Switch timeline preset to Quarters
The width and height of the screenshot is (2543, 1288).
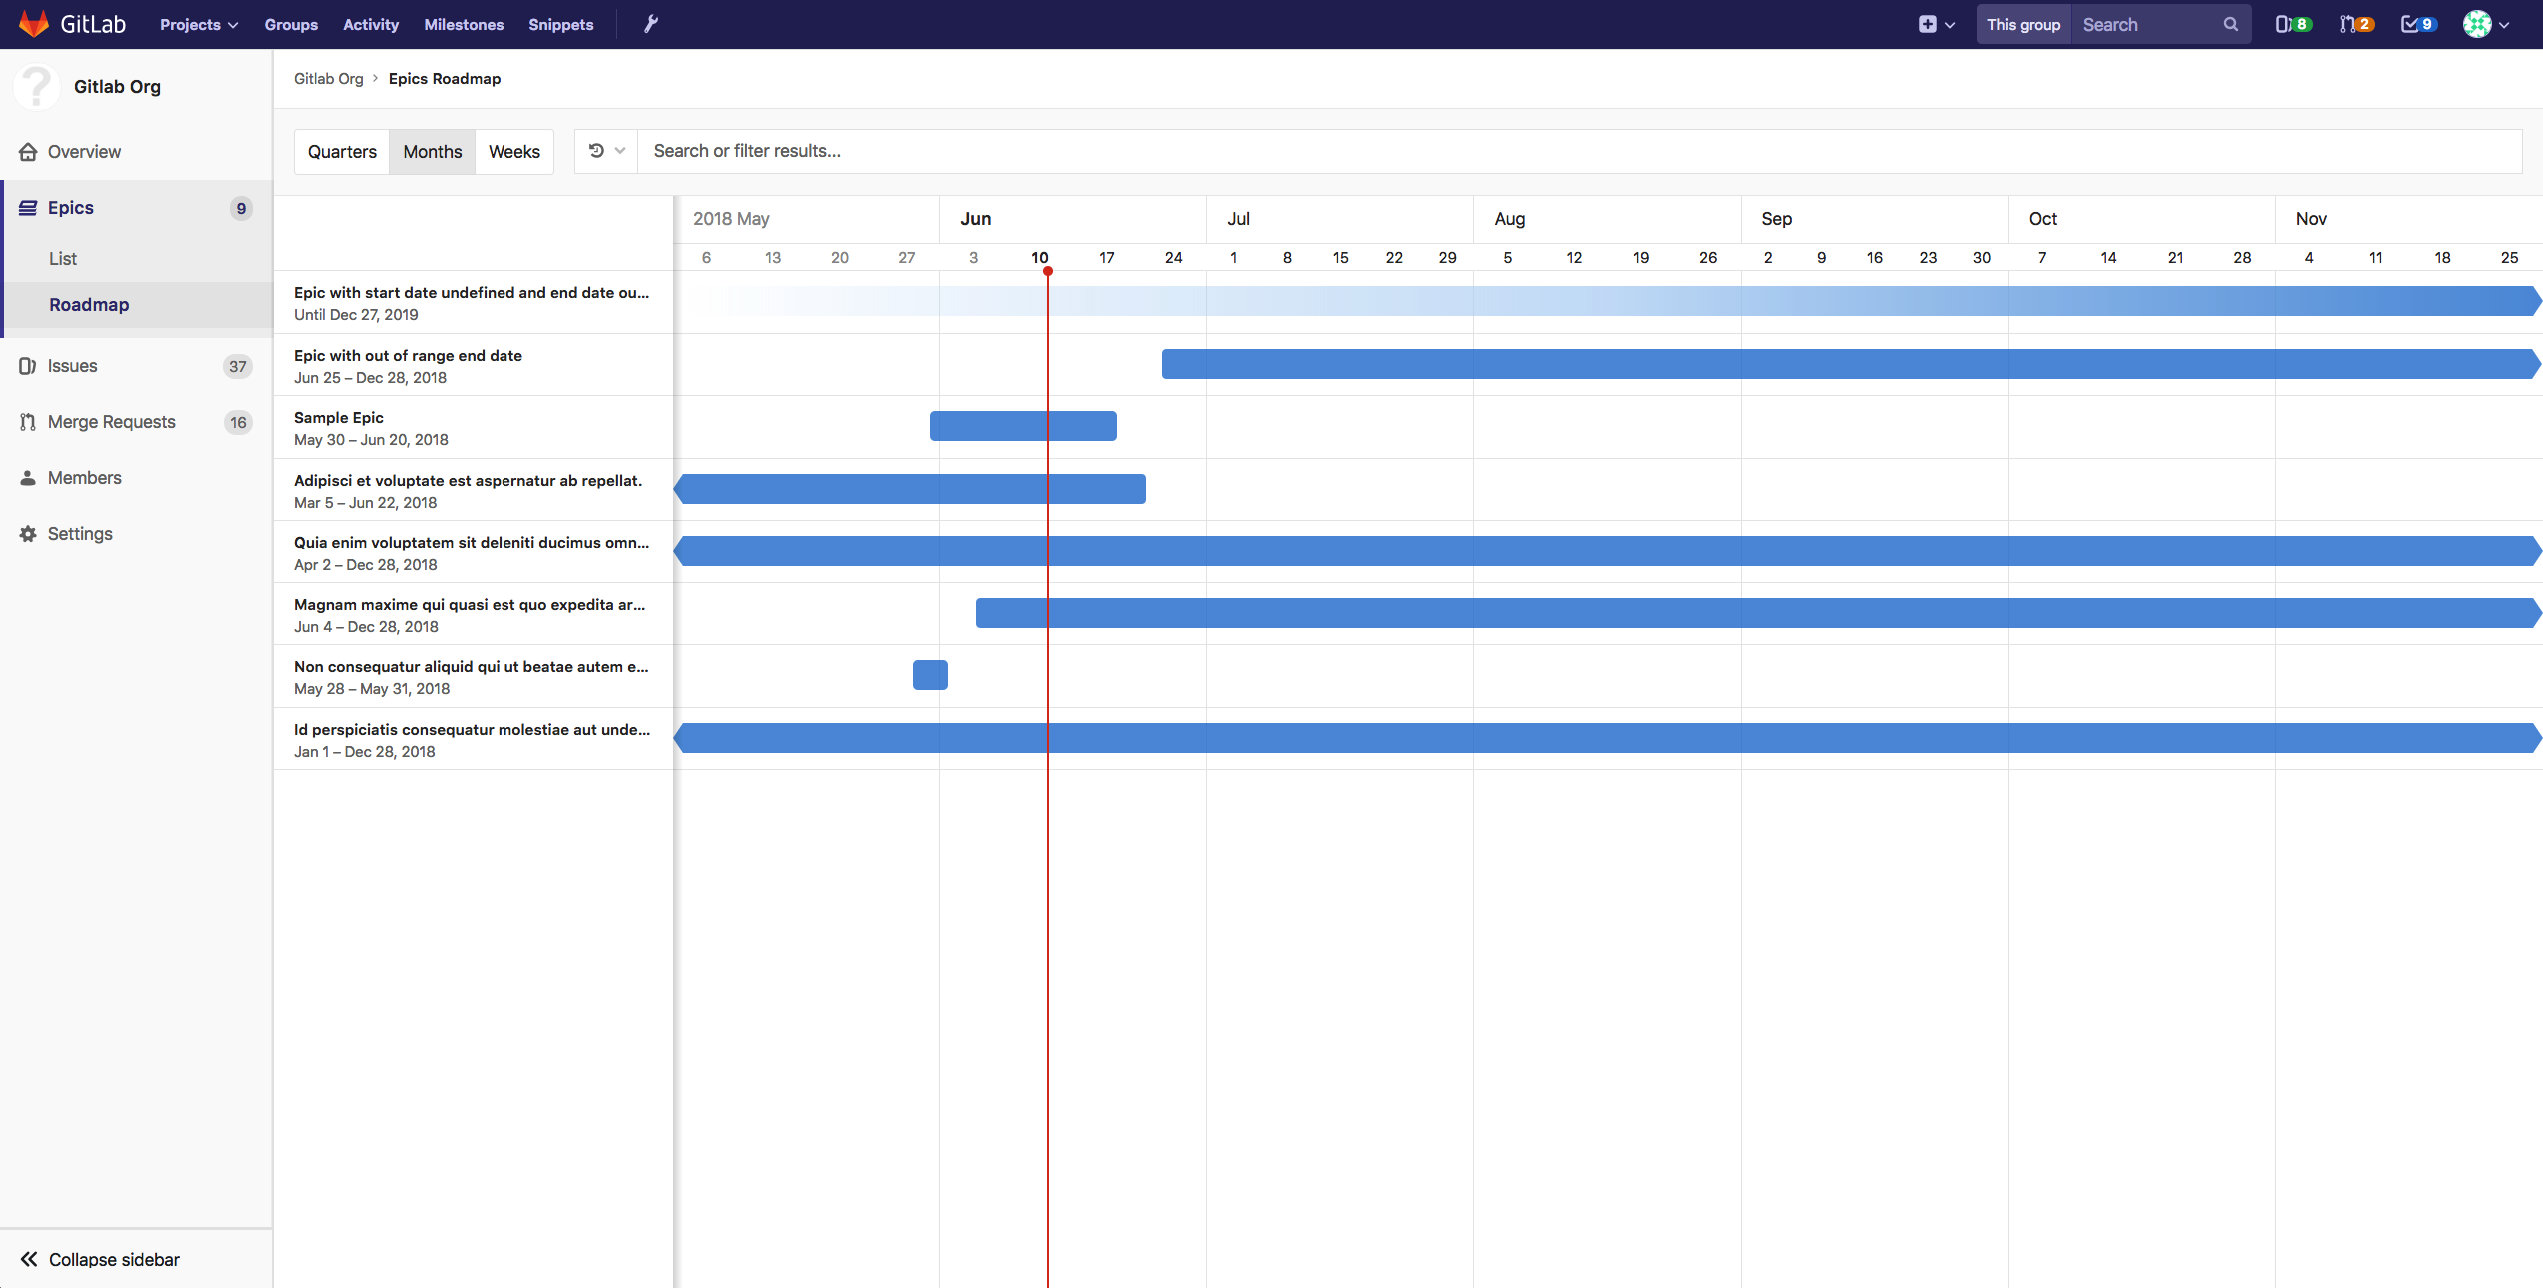(x=342, y=151)
